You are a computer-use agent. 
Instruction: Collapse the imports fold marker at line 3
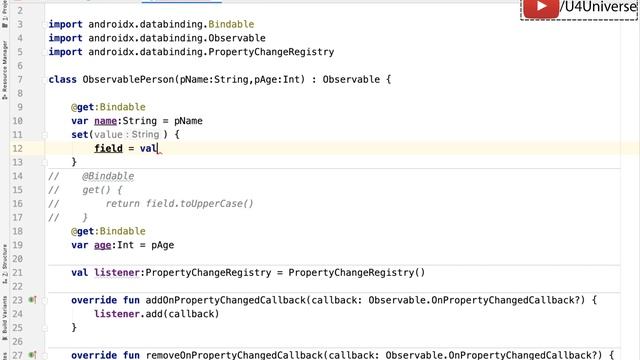tap(44, 24)
